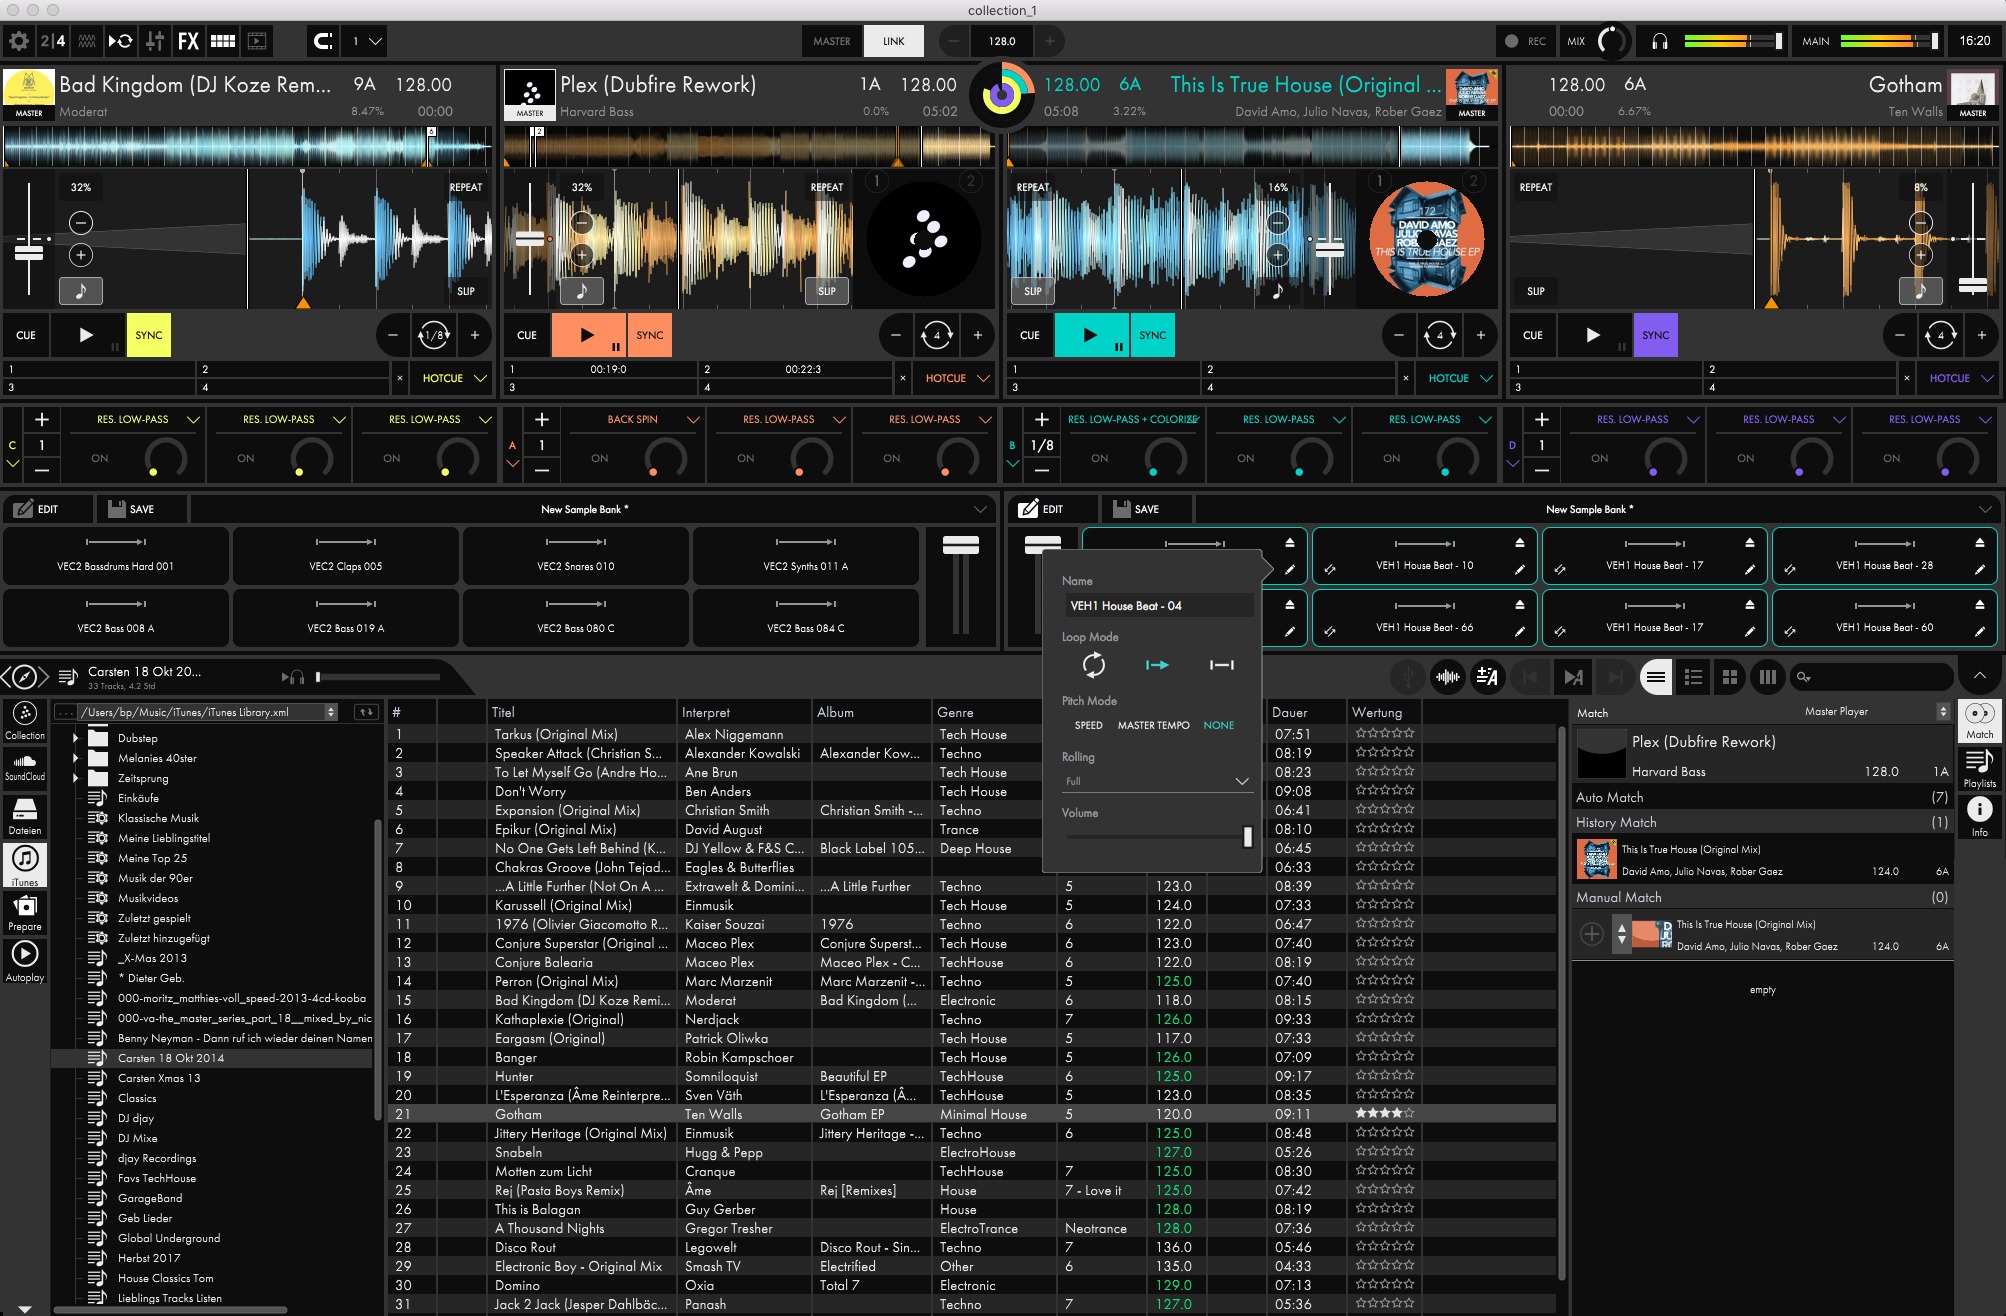Turn off the RES. LOW-PASS effect on deck A
The height and width of the screenshot is (1316, 2006).
745,457
